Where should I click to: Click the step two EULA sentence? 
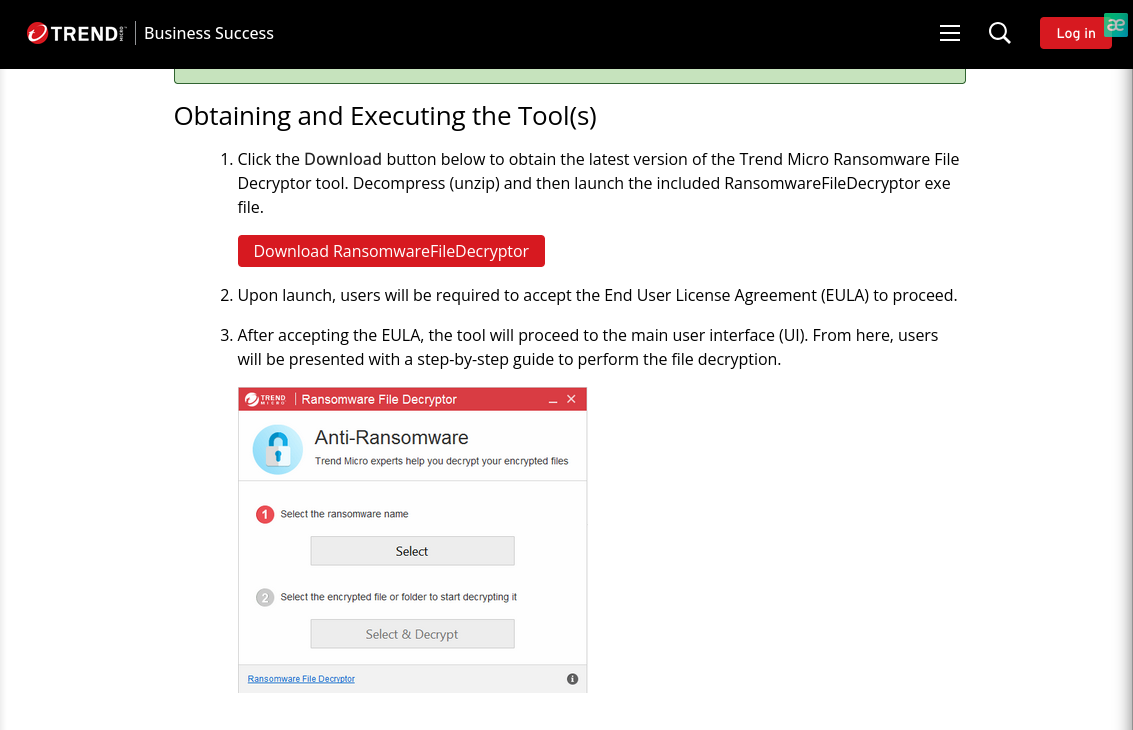click(x=597, y=295)
